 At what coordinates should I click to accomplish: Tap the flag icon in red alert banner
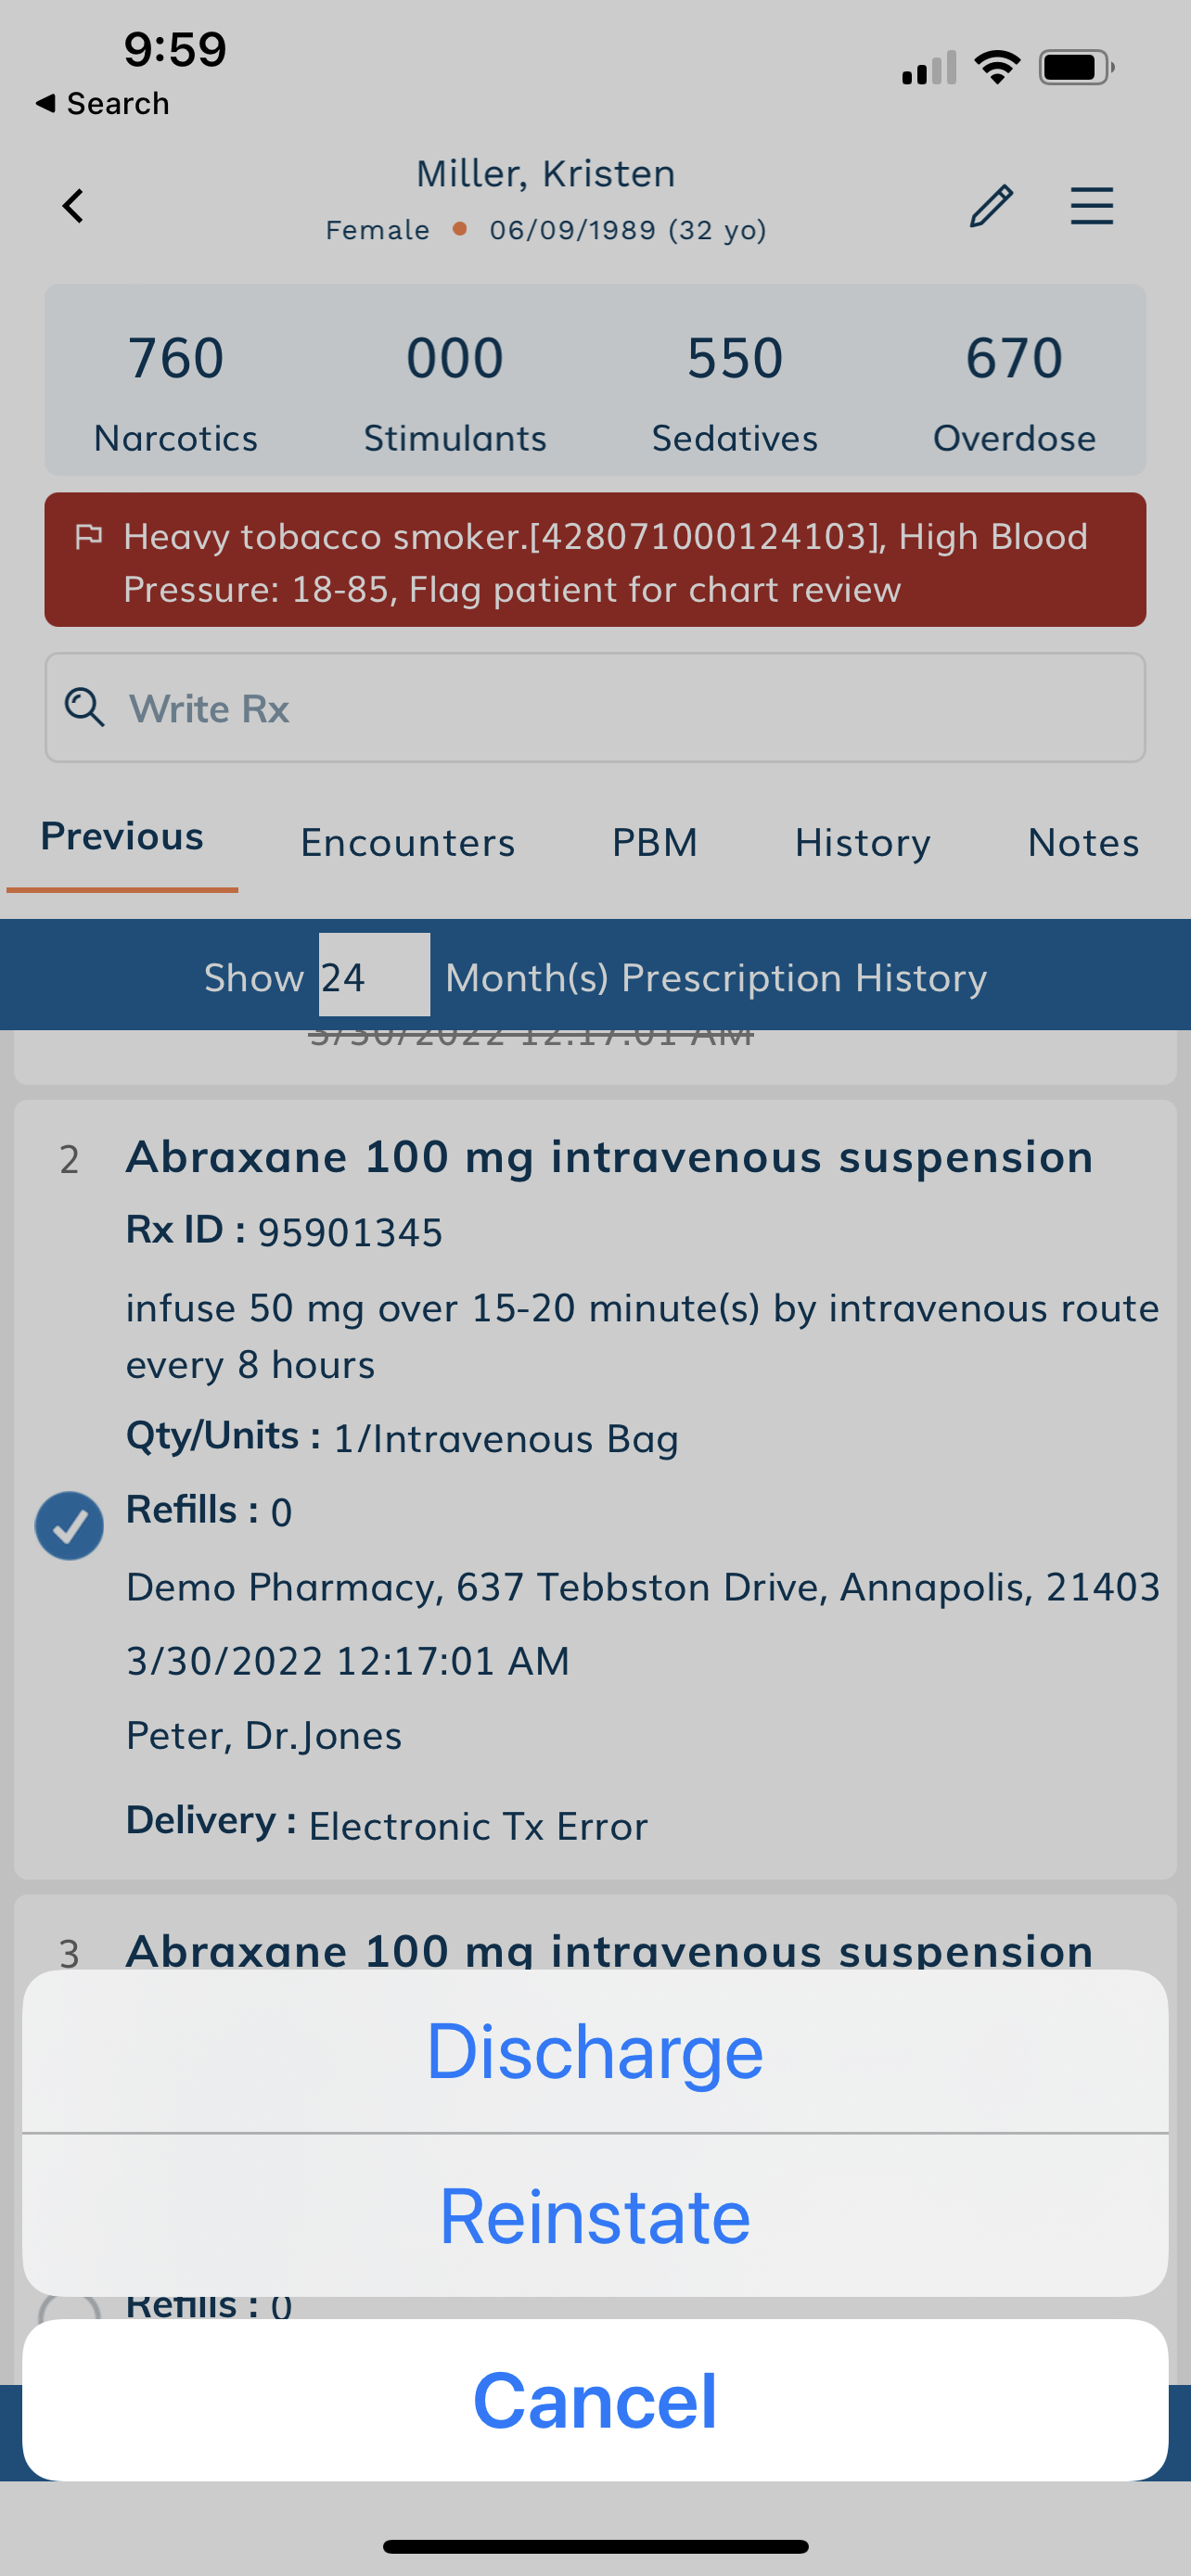click(89, 537)
